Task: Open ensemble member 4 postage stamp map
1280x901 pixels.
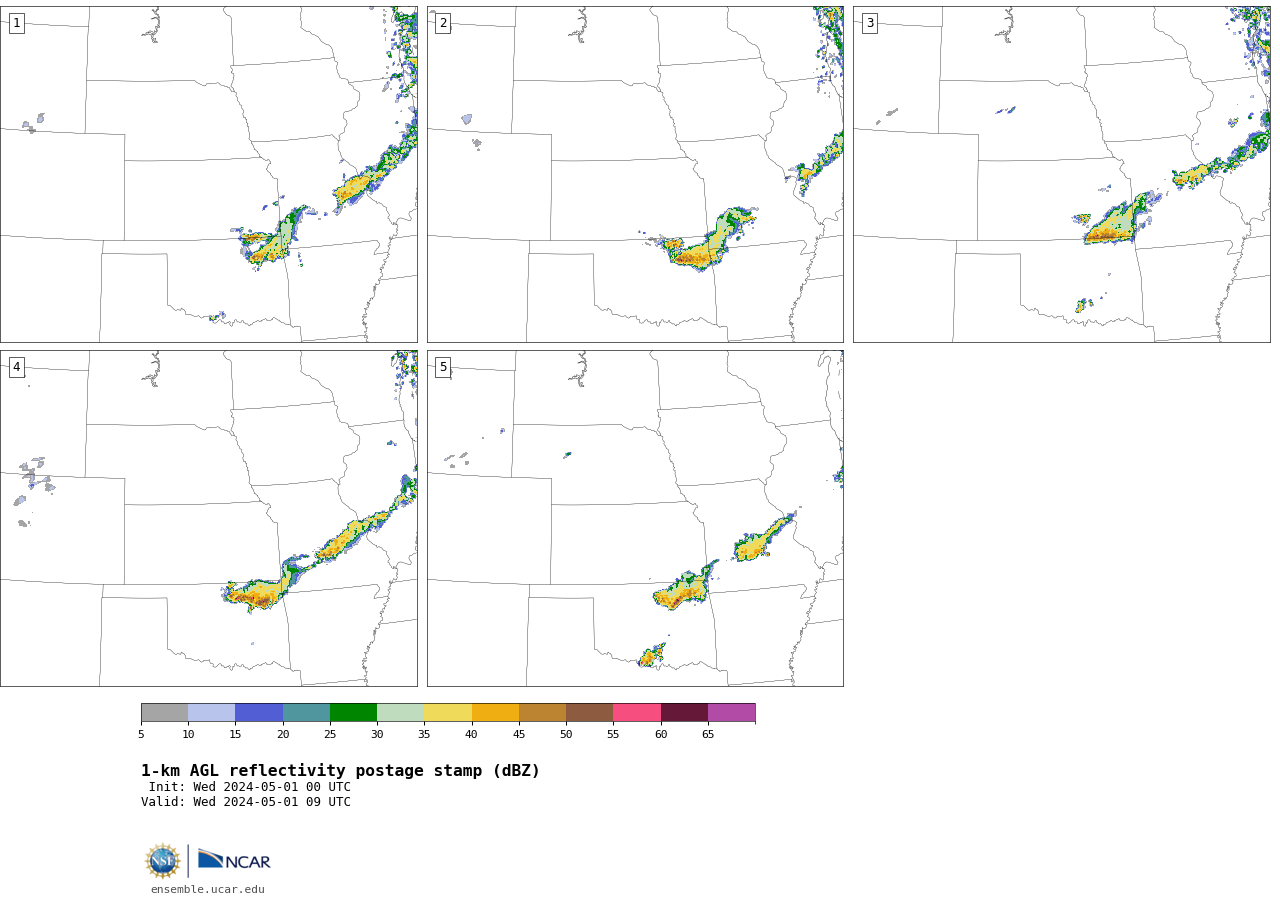Action: 209,518
